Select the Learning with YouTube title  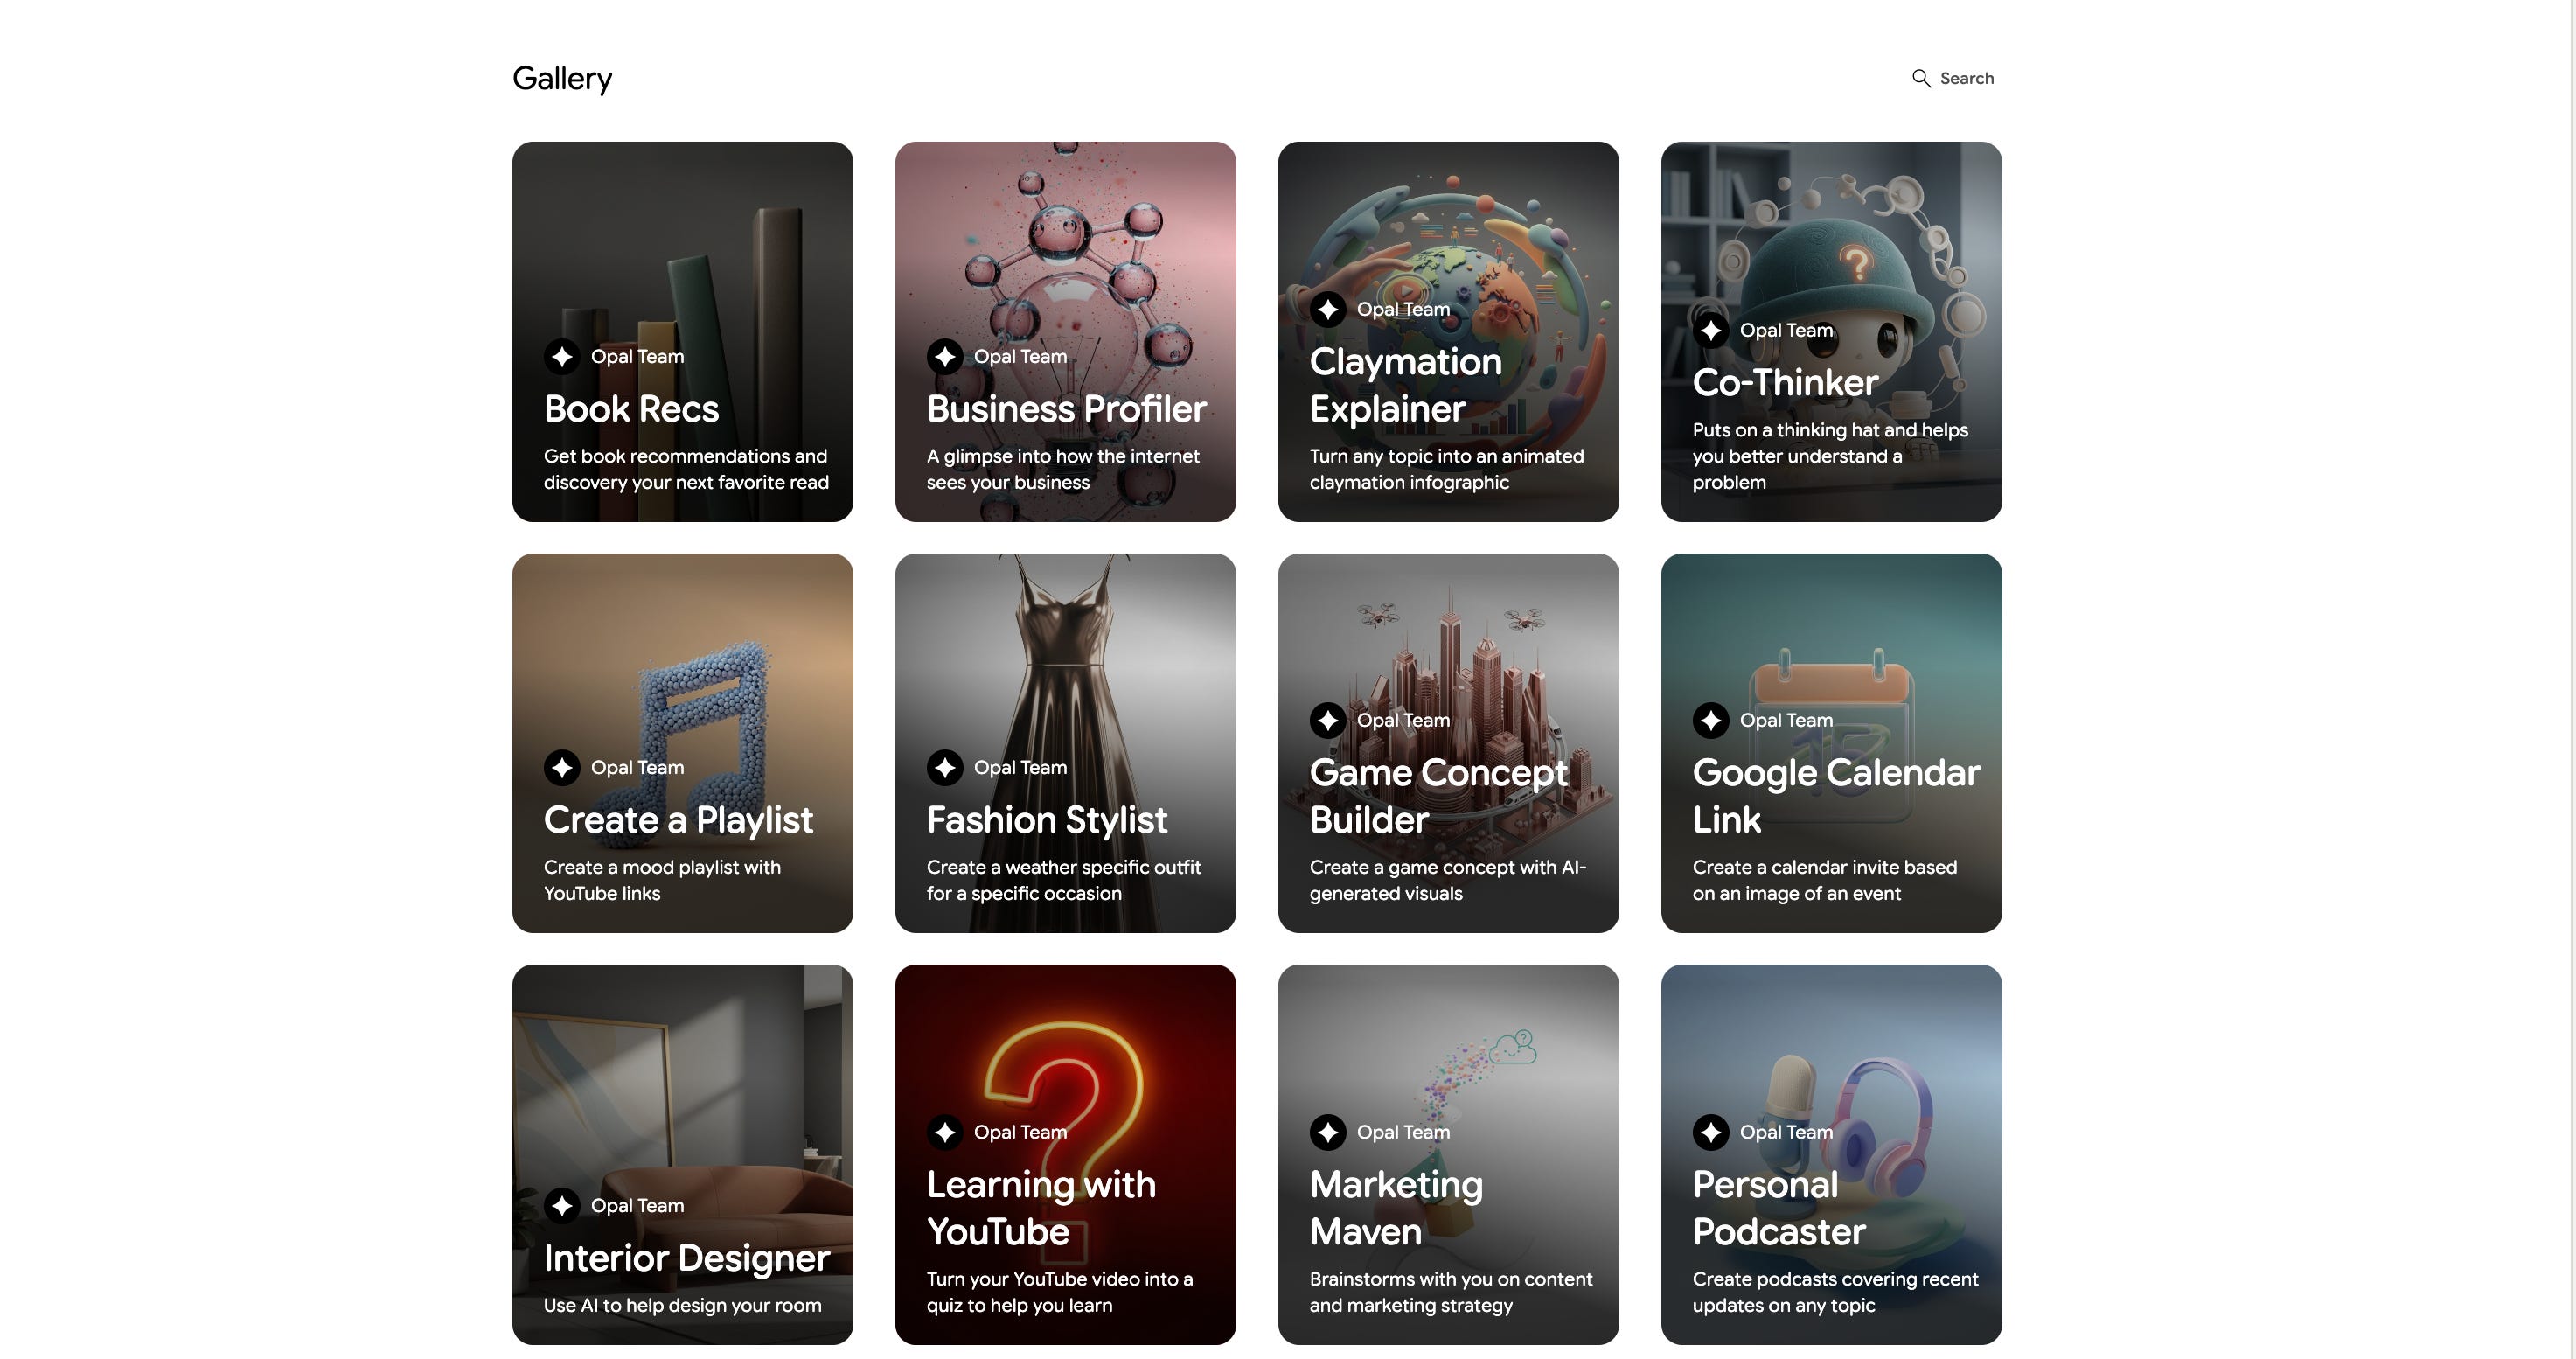[x=1041, y=1208]
